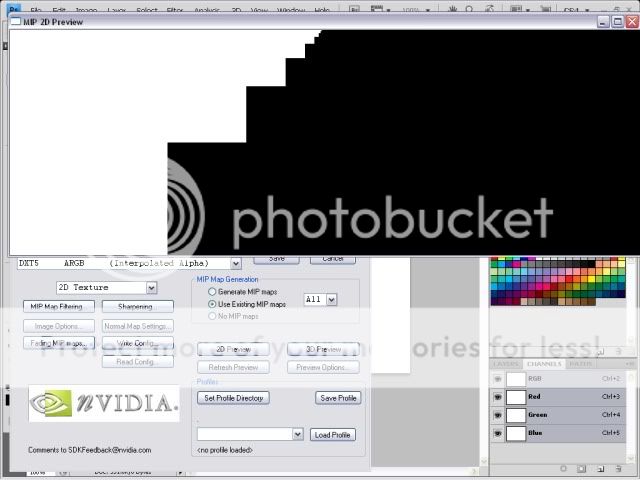Select the Green channel row

coord(558,415)
